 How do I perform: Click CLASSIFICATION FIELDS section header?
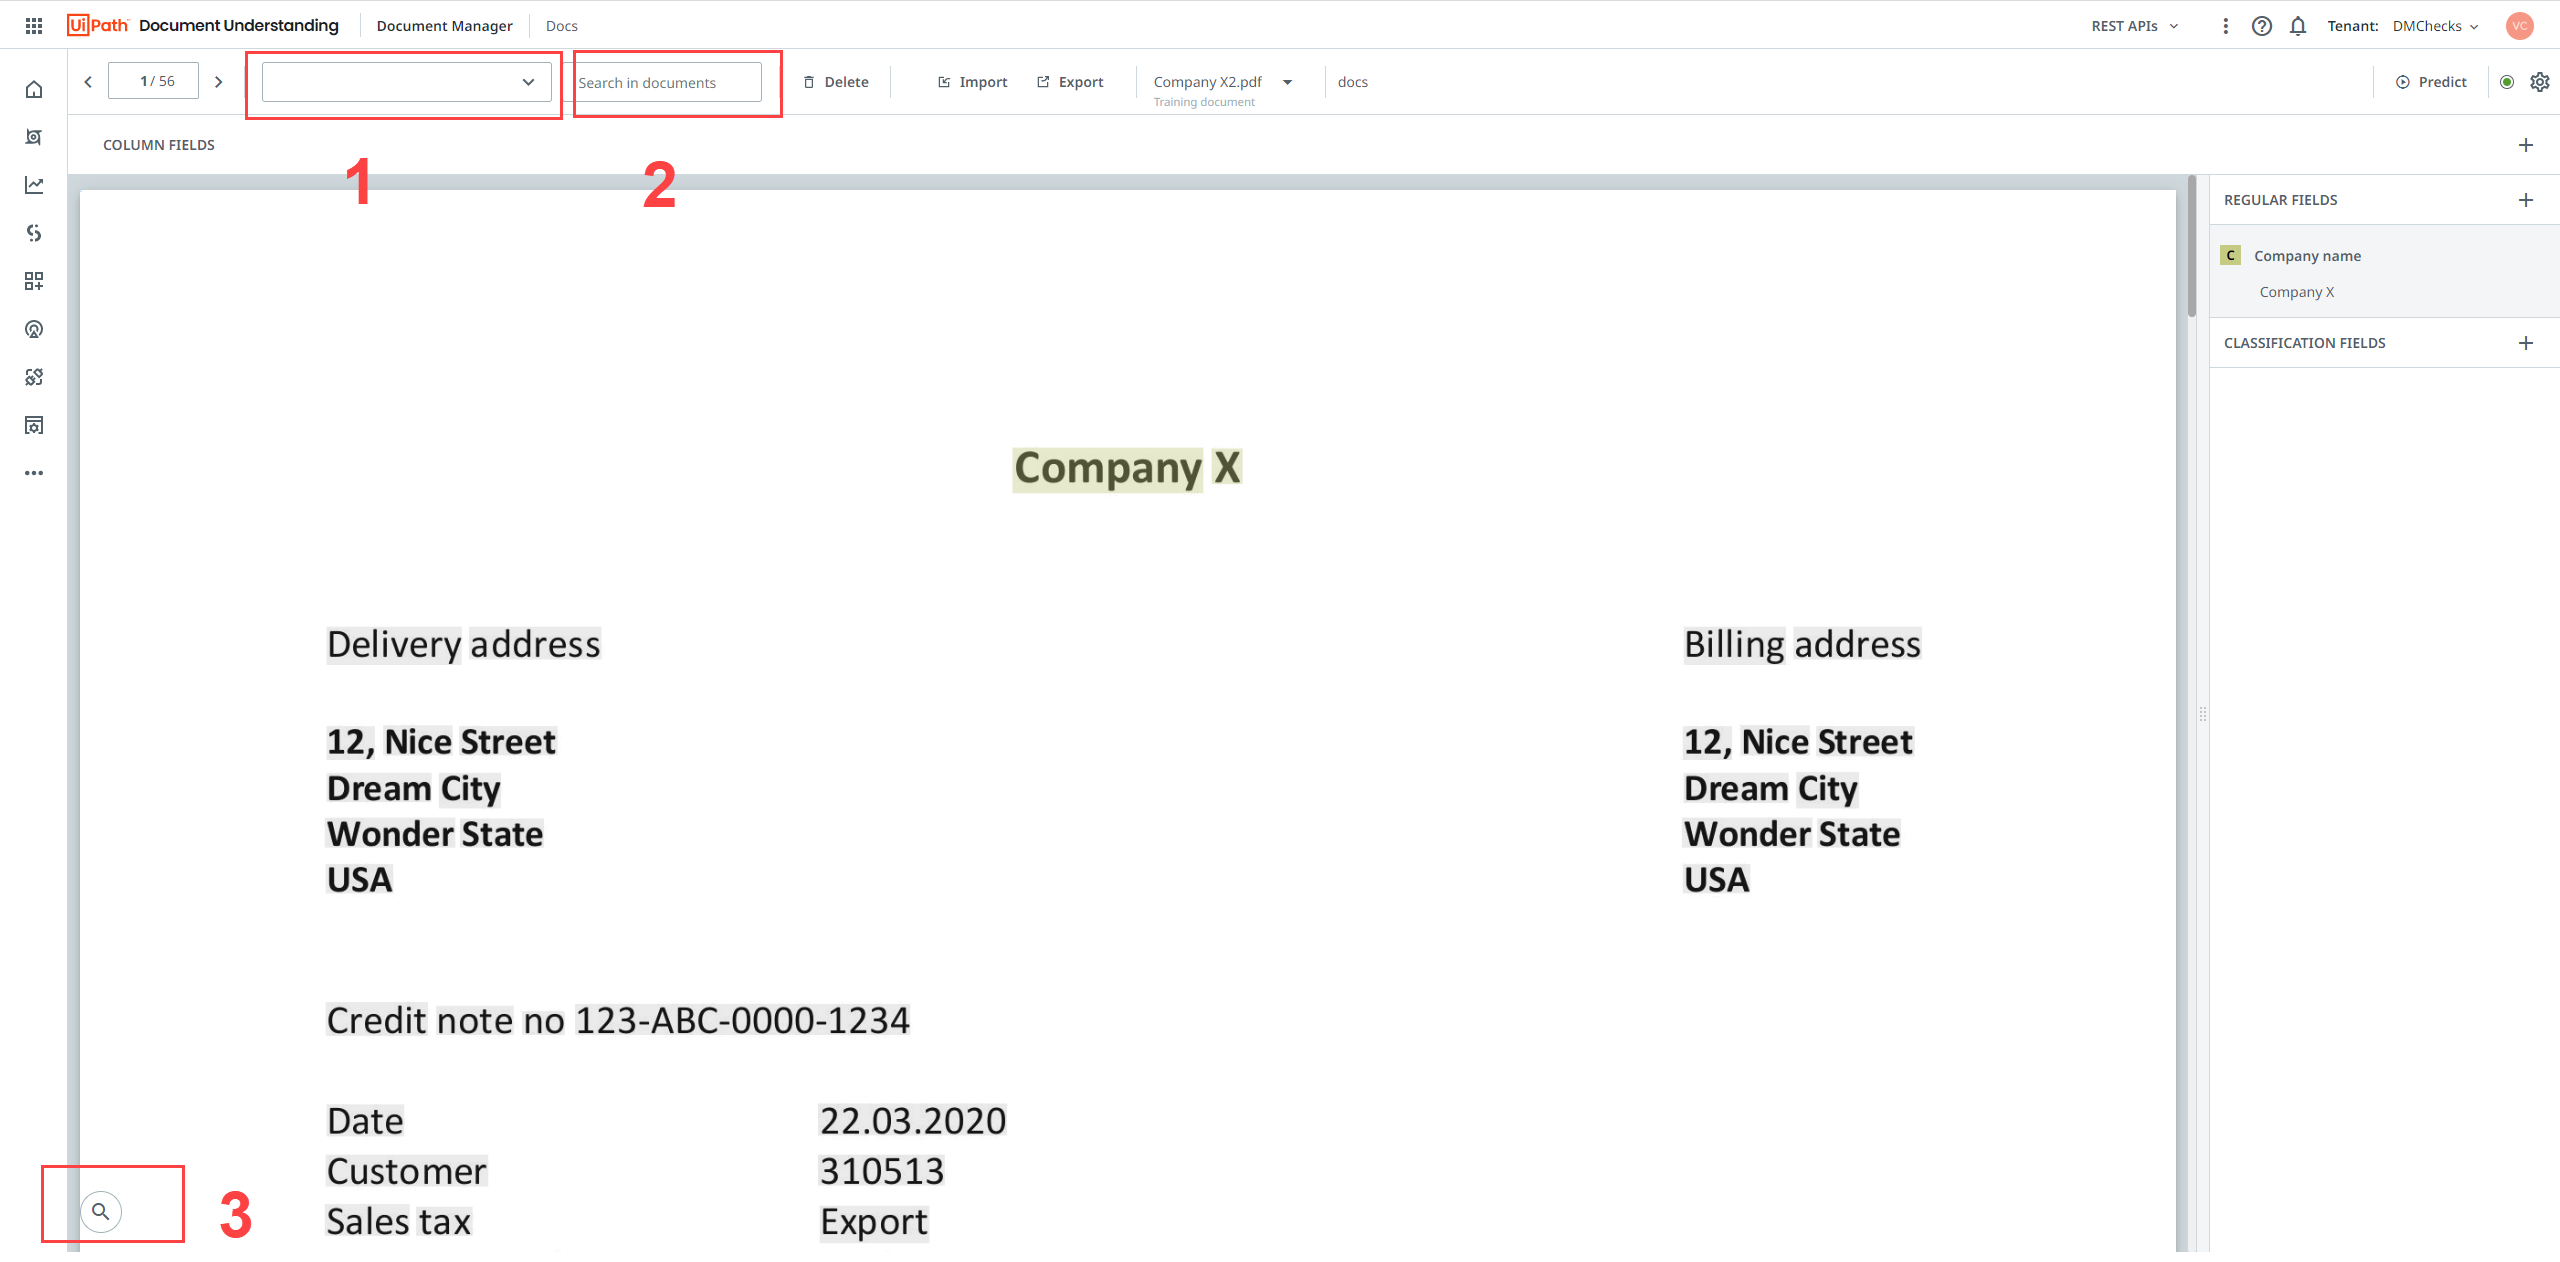(x=2304, y=343)
